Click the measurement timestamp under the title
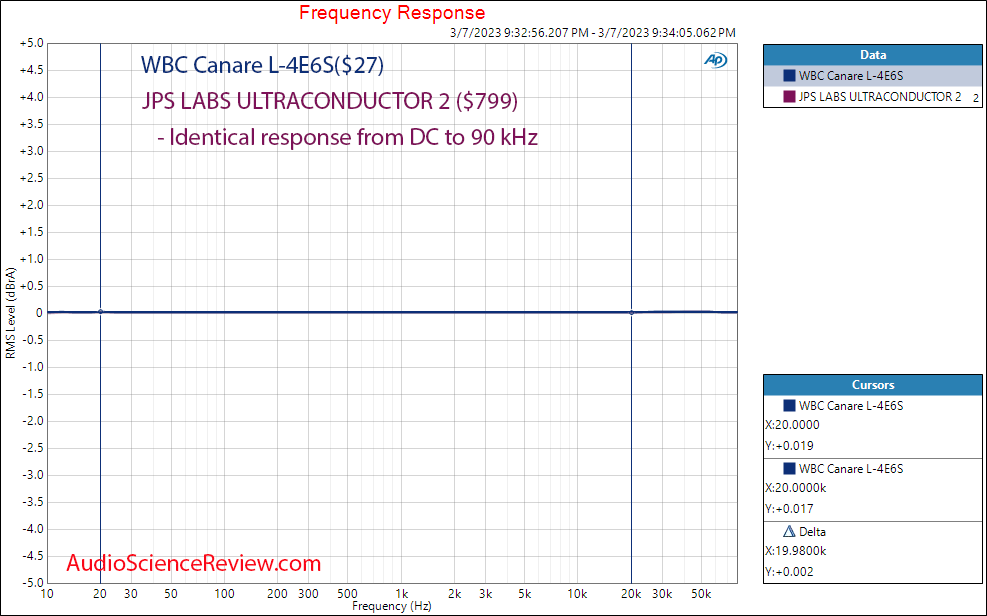987x616 pixels. [593, 33]
